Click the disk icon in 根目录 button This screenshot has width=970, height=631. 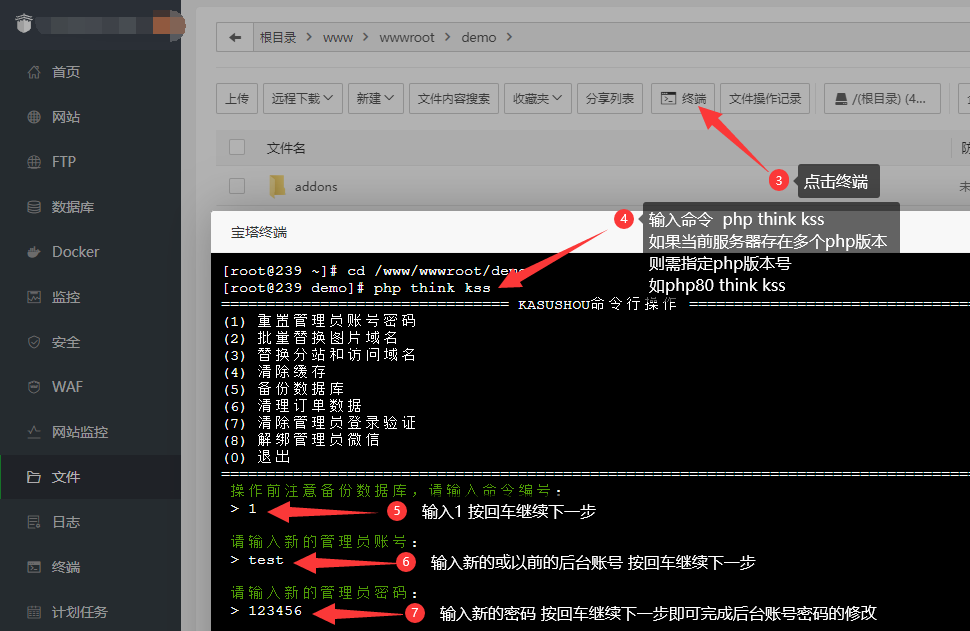pyautogui.click(x=841, y=99)
